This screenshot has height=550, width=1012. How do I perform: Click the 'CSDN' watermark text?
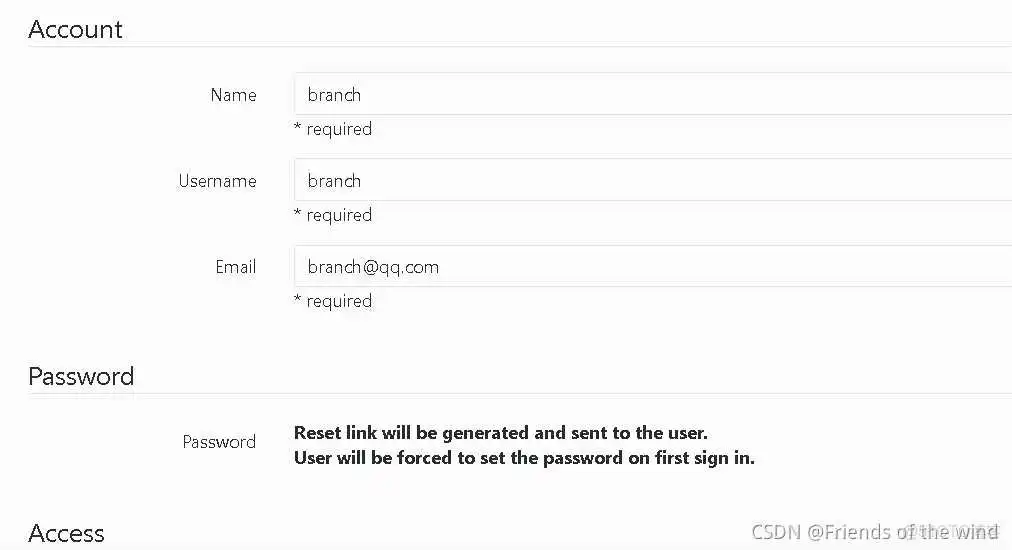[776, 532]
